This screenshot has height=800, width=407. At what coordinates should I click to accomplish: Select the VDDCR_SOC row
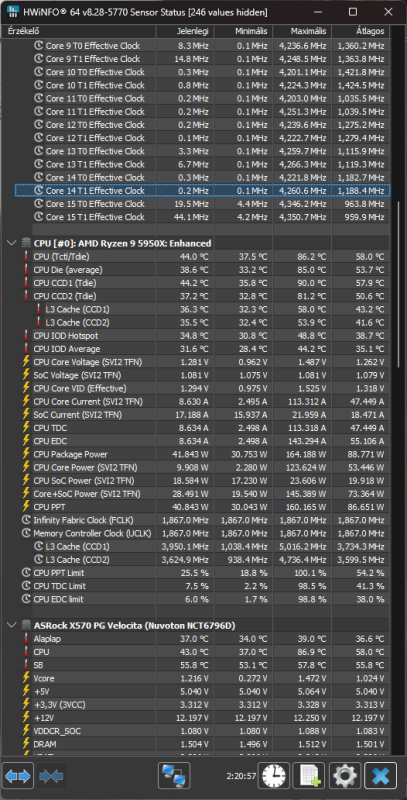[x=202, y=731]
